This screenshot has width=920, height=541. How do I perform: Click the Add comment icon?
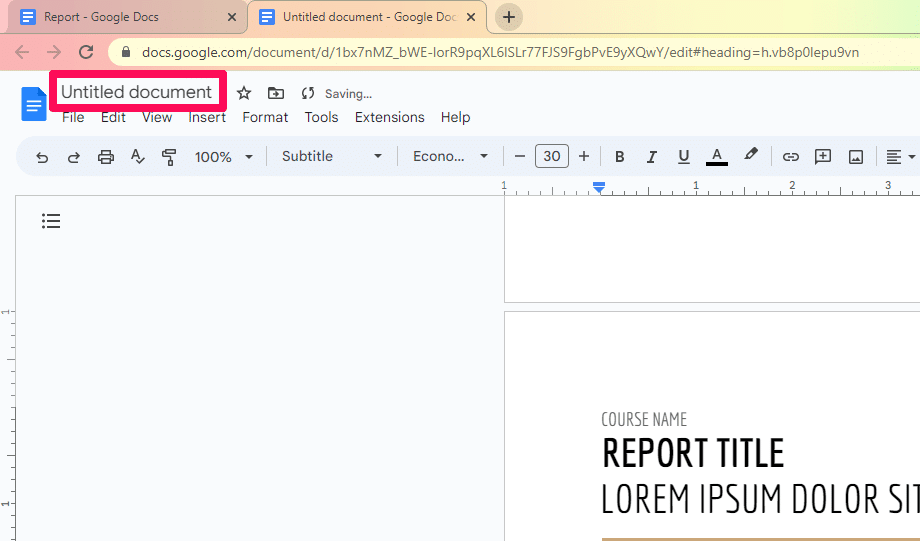pos(823,157)
